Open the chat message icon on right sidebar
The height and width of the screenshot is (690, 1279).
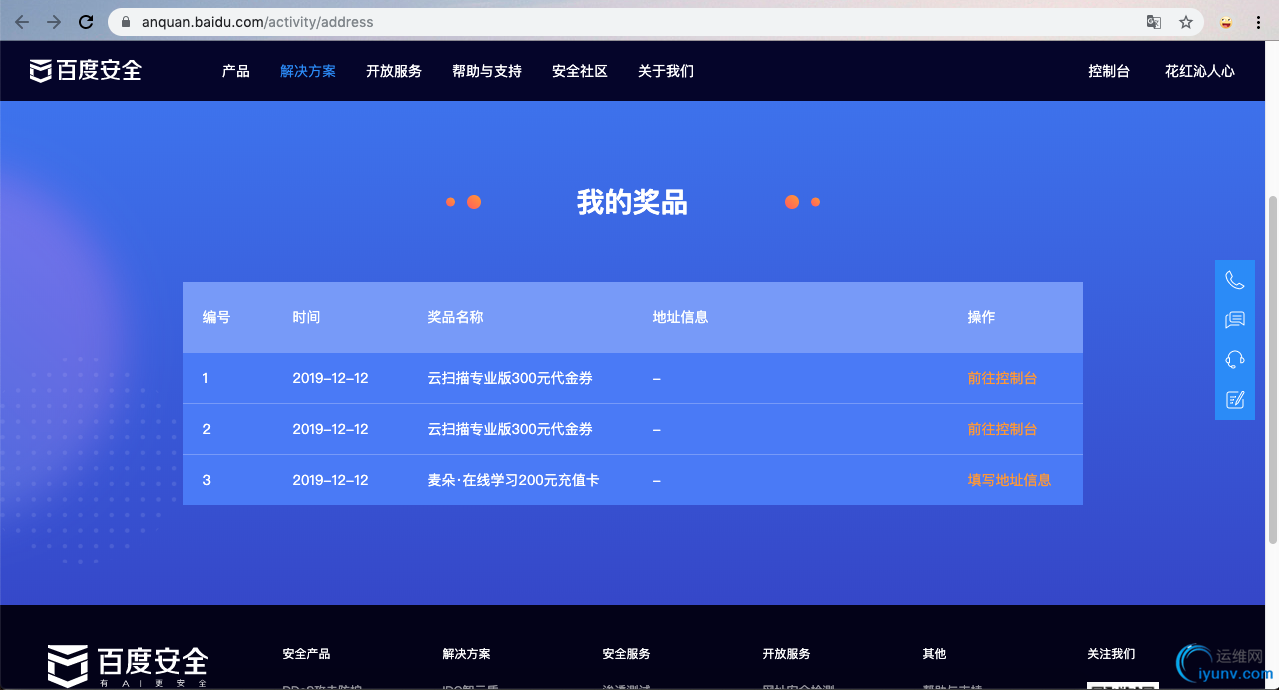(1234, 319)
